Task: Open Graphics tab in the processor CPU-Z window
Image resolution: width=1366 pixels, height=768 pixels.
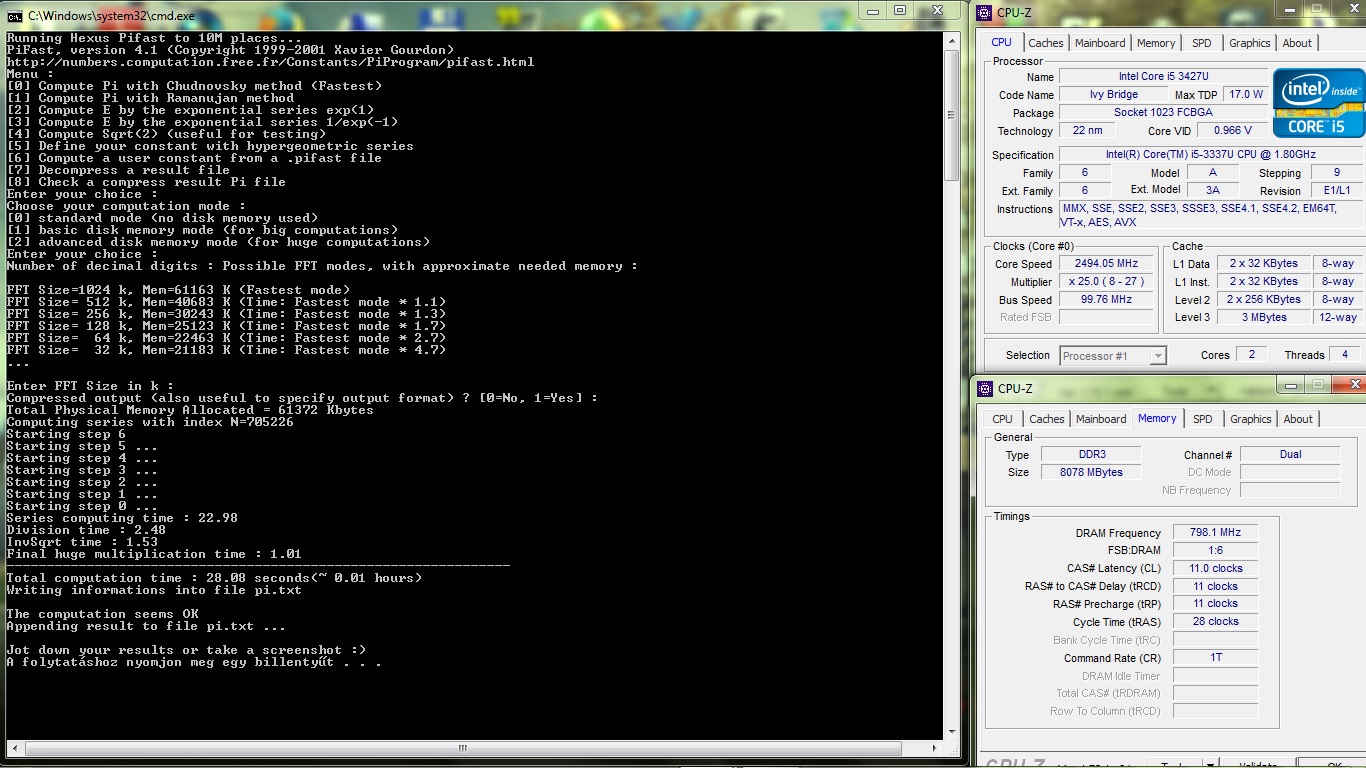Action: click(x=1250, y=43)
